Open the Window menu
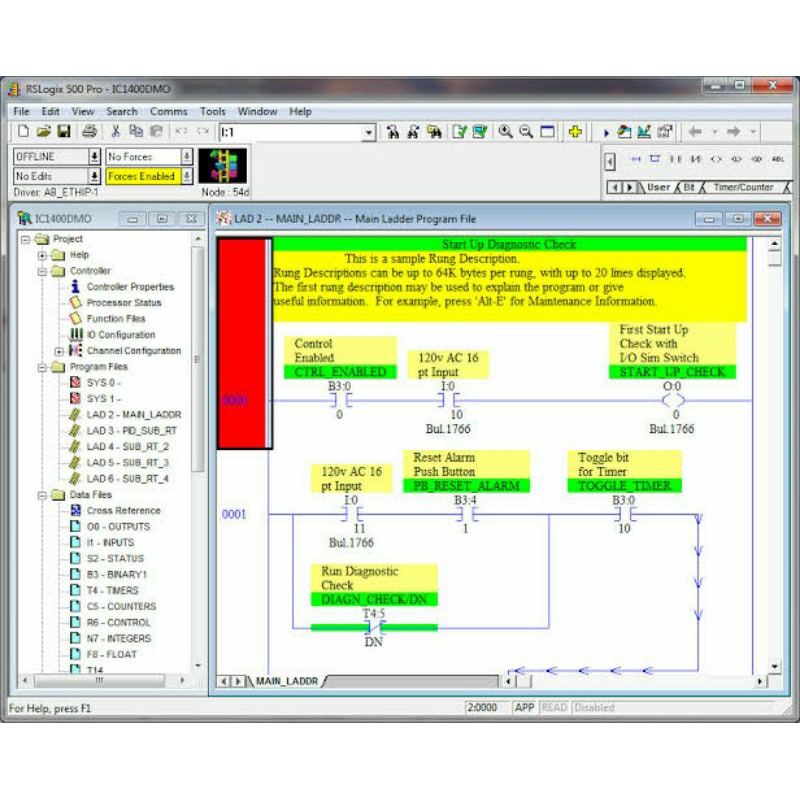The image size is (800, 800). [257, 112]
